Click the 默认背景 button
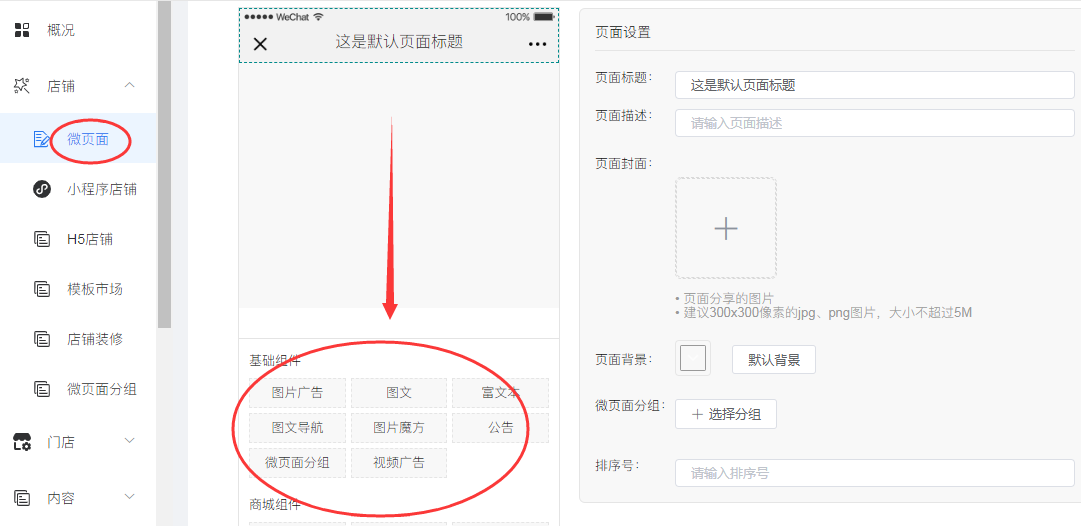Viewport: 1081px width, 526px height. point(774,360)
